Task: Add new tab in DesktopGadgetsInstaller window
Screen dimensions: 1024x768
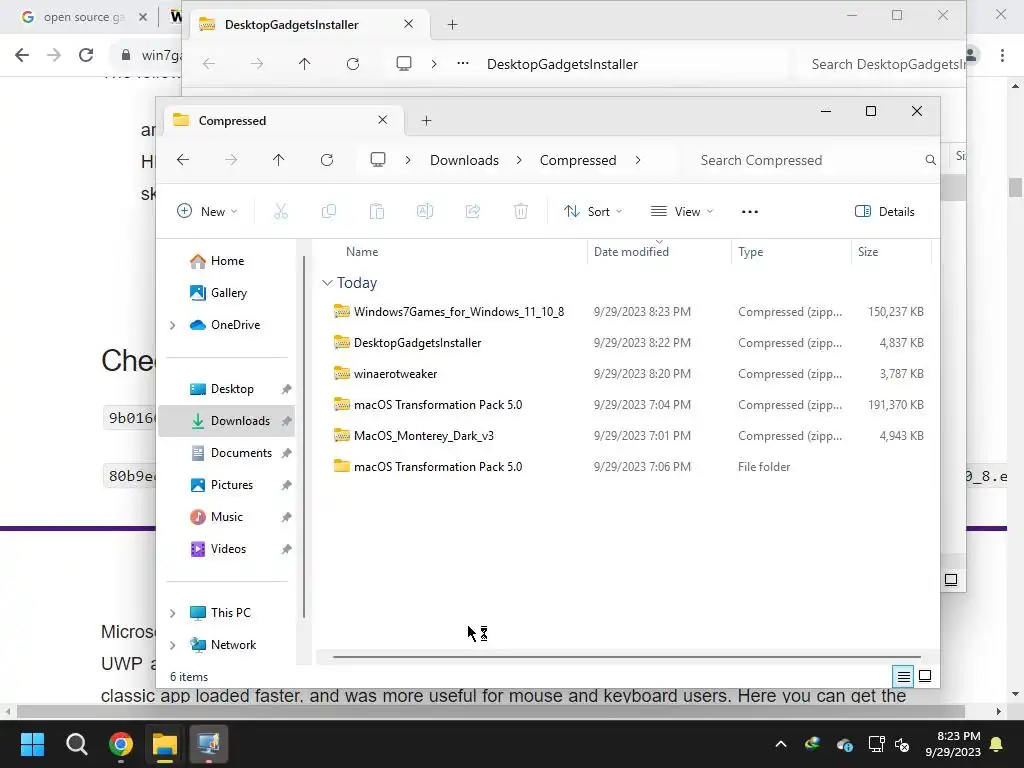Action: [452, 25]
